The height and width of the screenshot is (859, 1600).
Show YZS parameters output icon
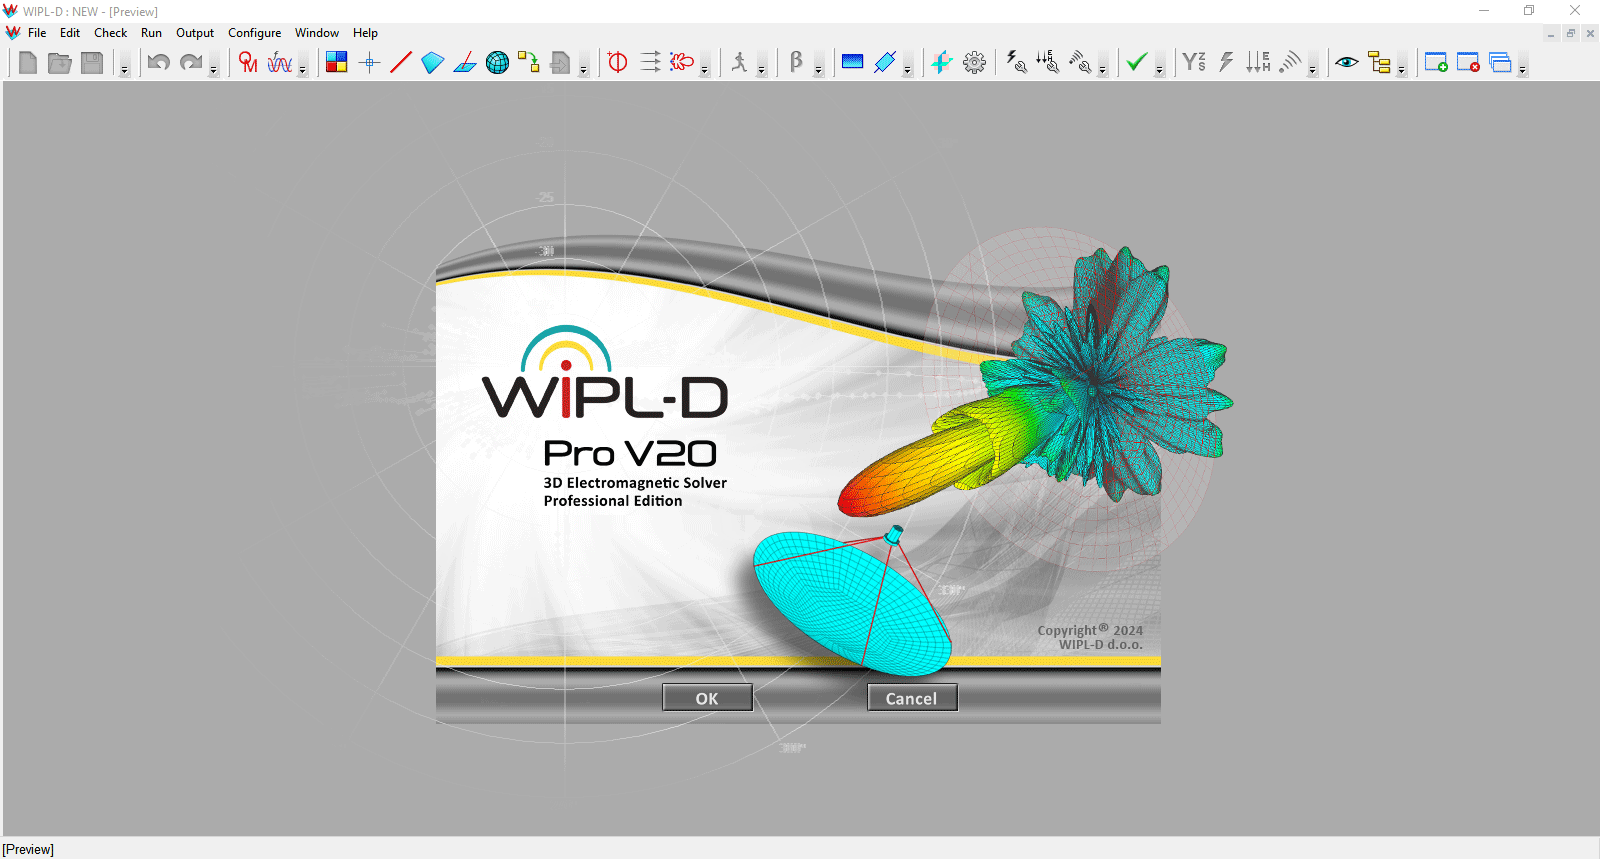1194,63
